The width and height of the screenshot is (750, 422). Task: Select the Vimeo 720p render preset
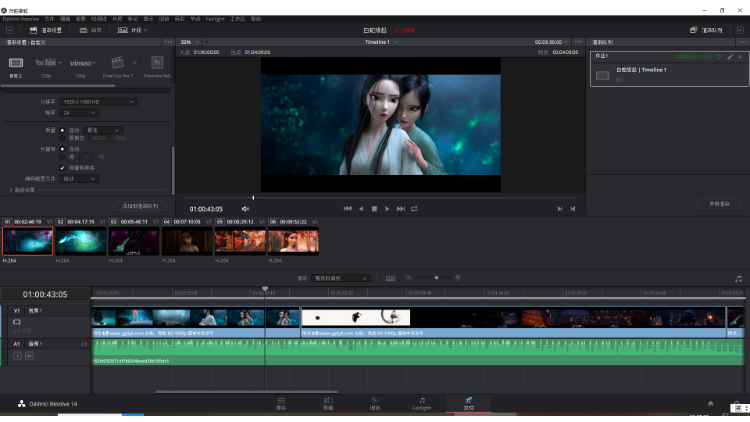click(80, 63)
